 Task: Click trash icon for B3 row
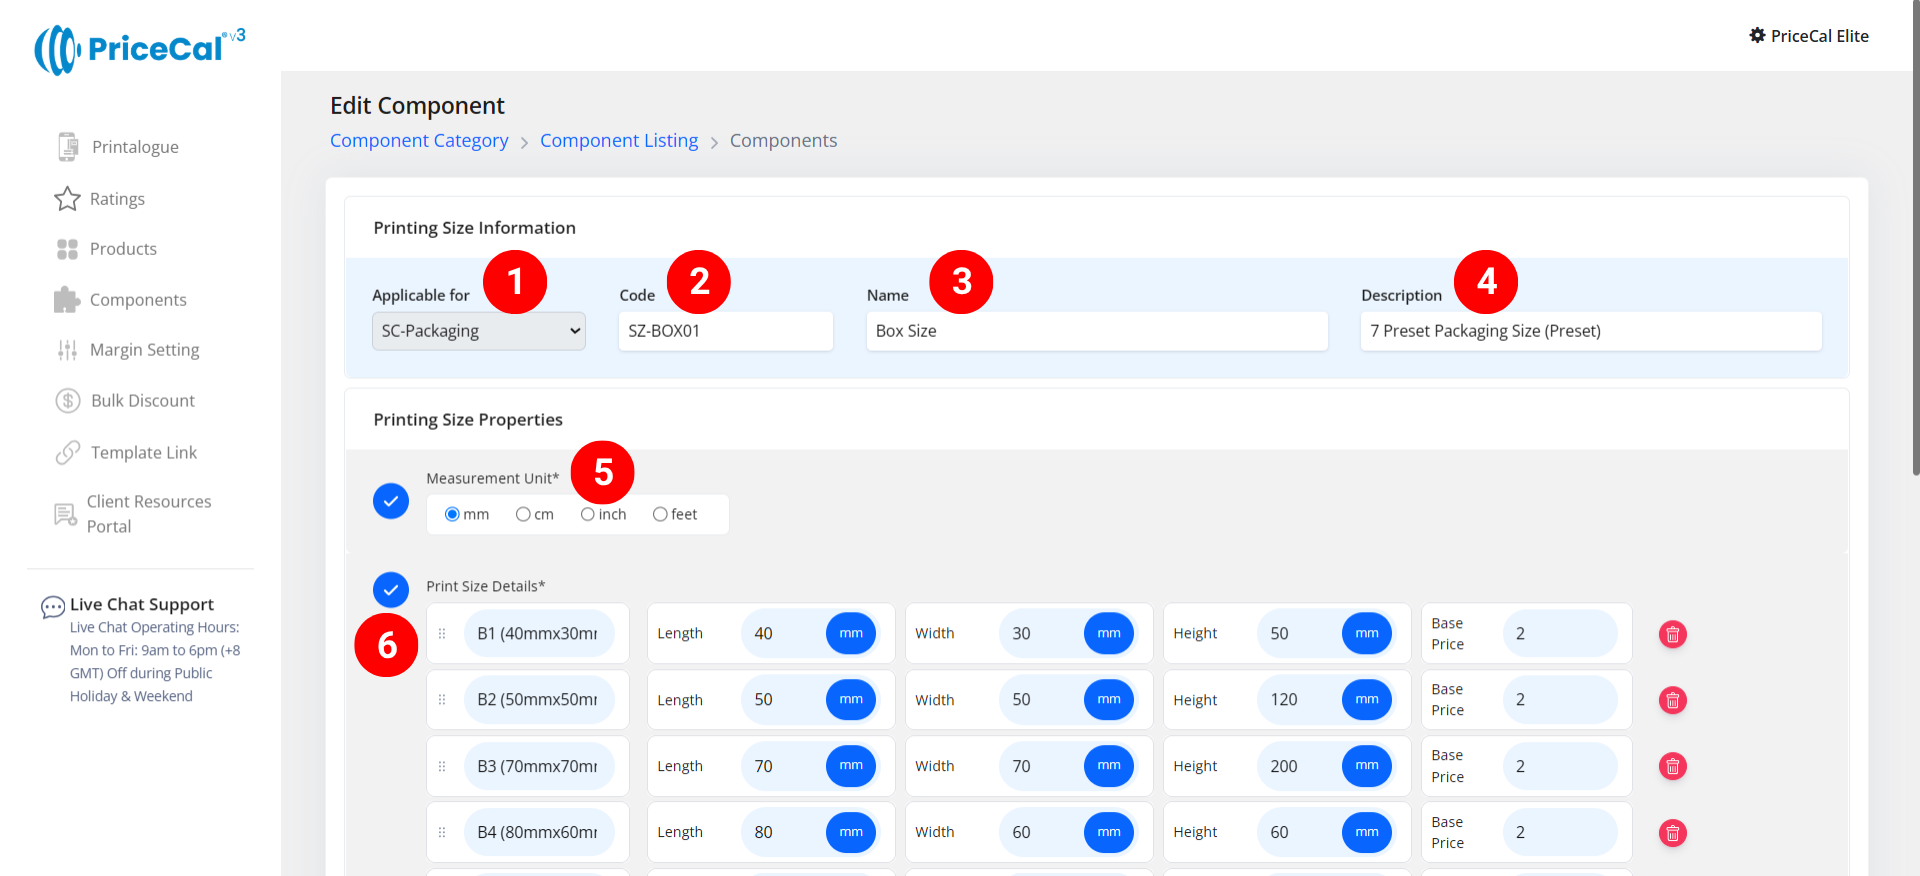click(x=1672, y=767)
